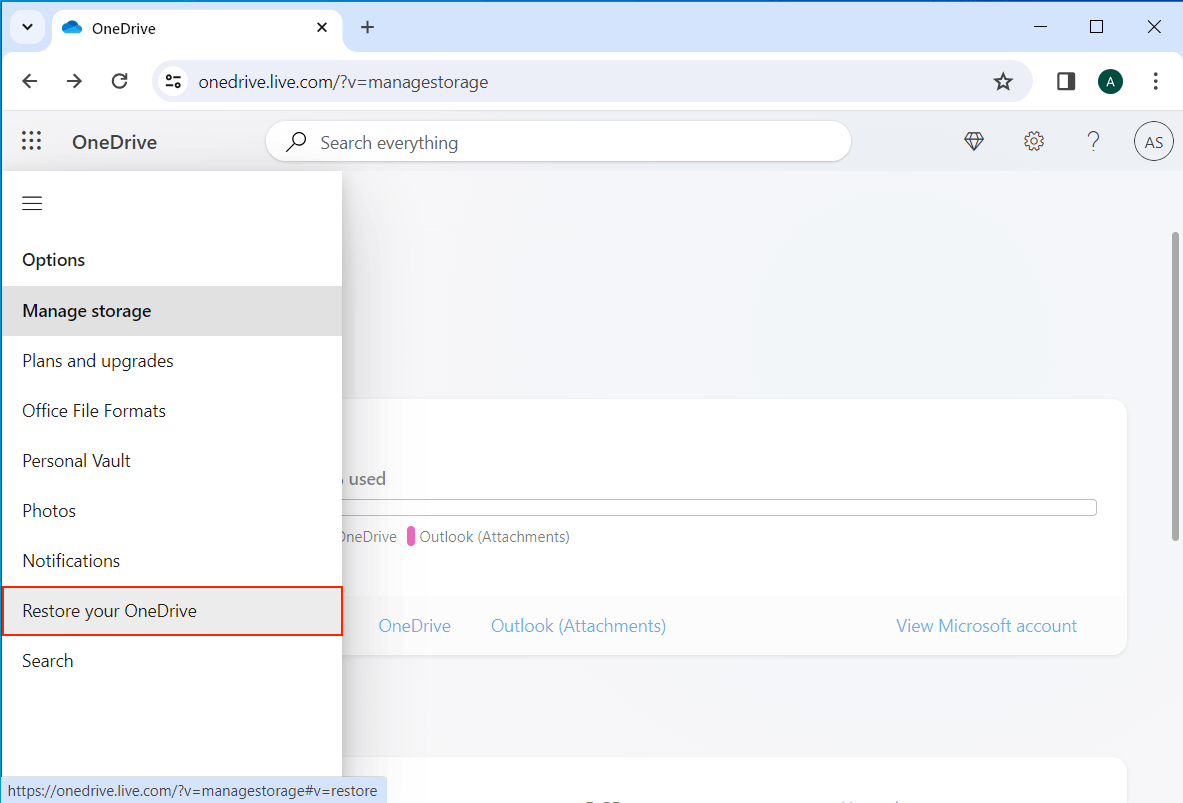Expand the tab search dropdown

pyautogui.click(x=28, y=27)
